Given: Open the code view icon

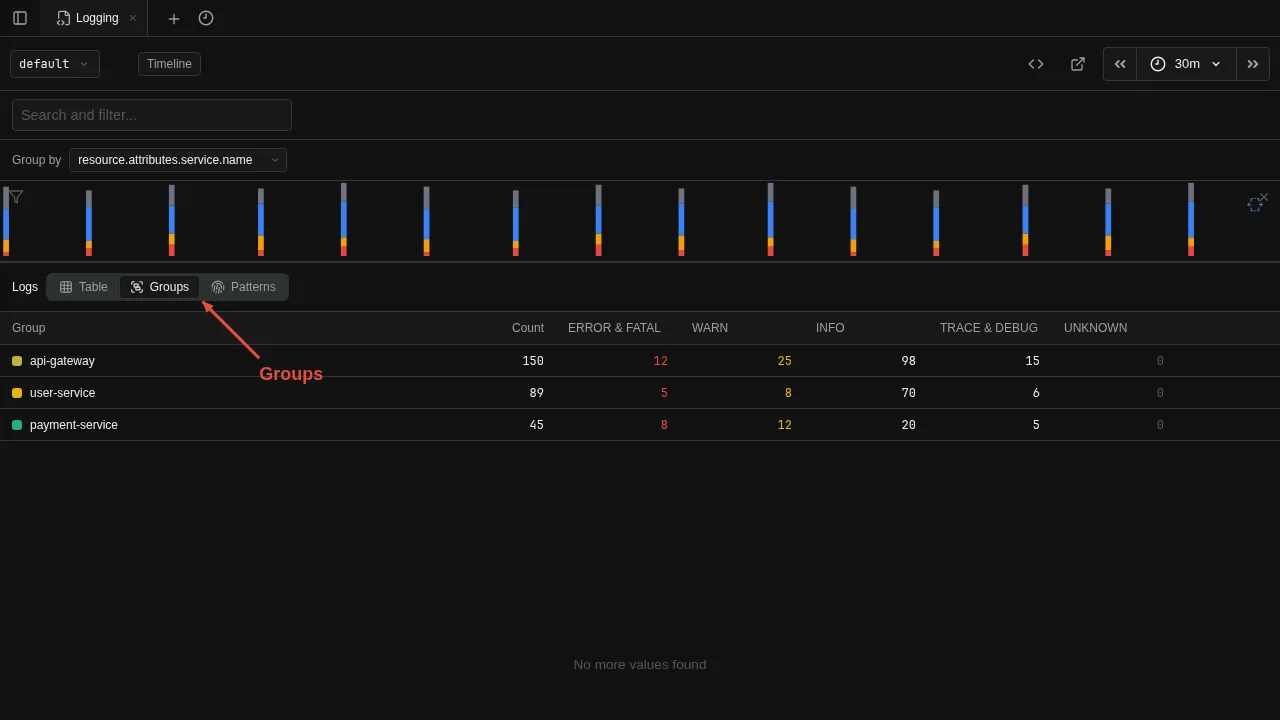Looking at the screenshot, I should point(1036,64).
